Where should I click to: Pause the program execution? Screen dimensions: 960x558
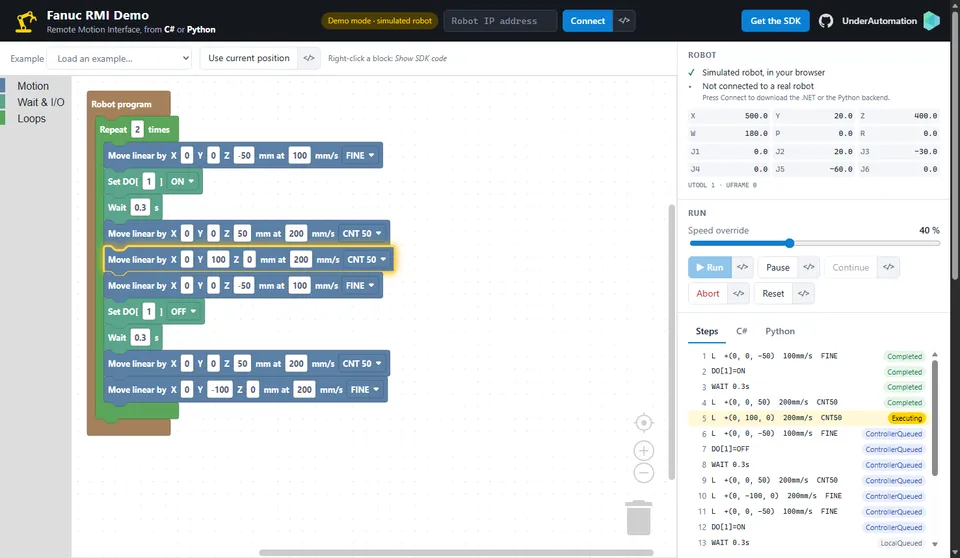click(x=778, y=267)
